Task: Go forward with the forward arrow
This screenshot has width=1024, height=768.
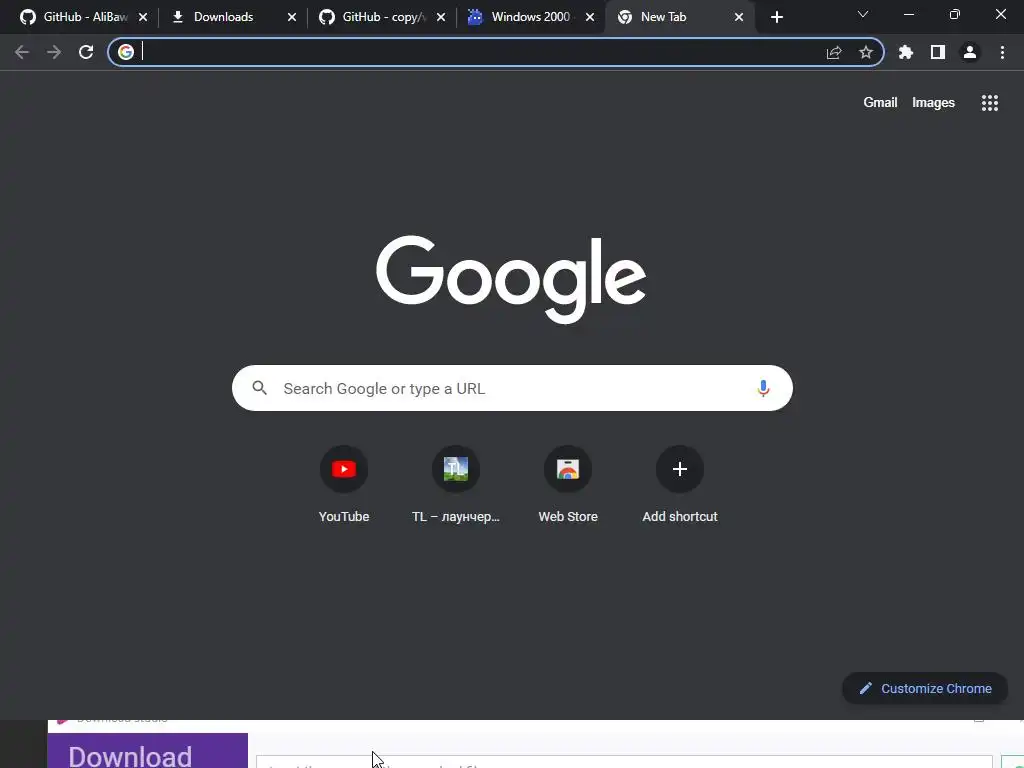Action: coord(54,52)
